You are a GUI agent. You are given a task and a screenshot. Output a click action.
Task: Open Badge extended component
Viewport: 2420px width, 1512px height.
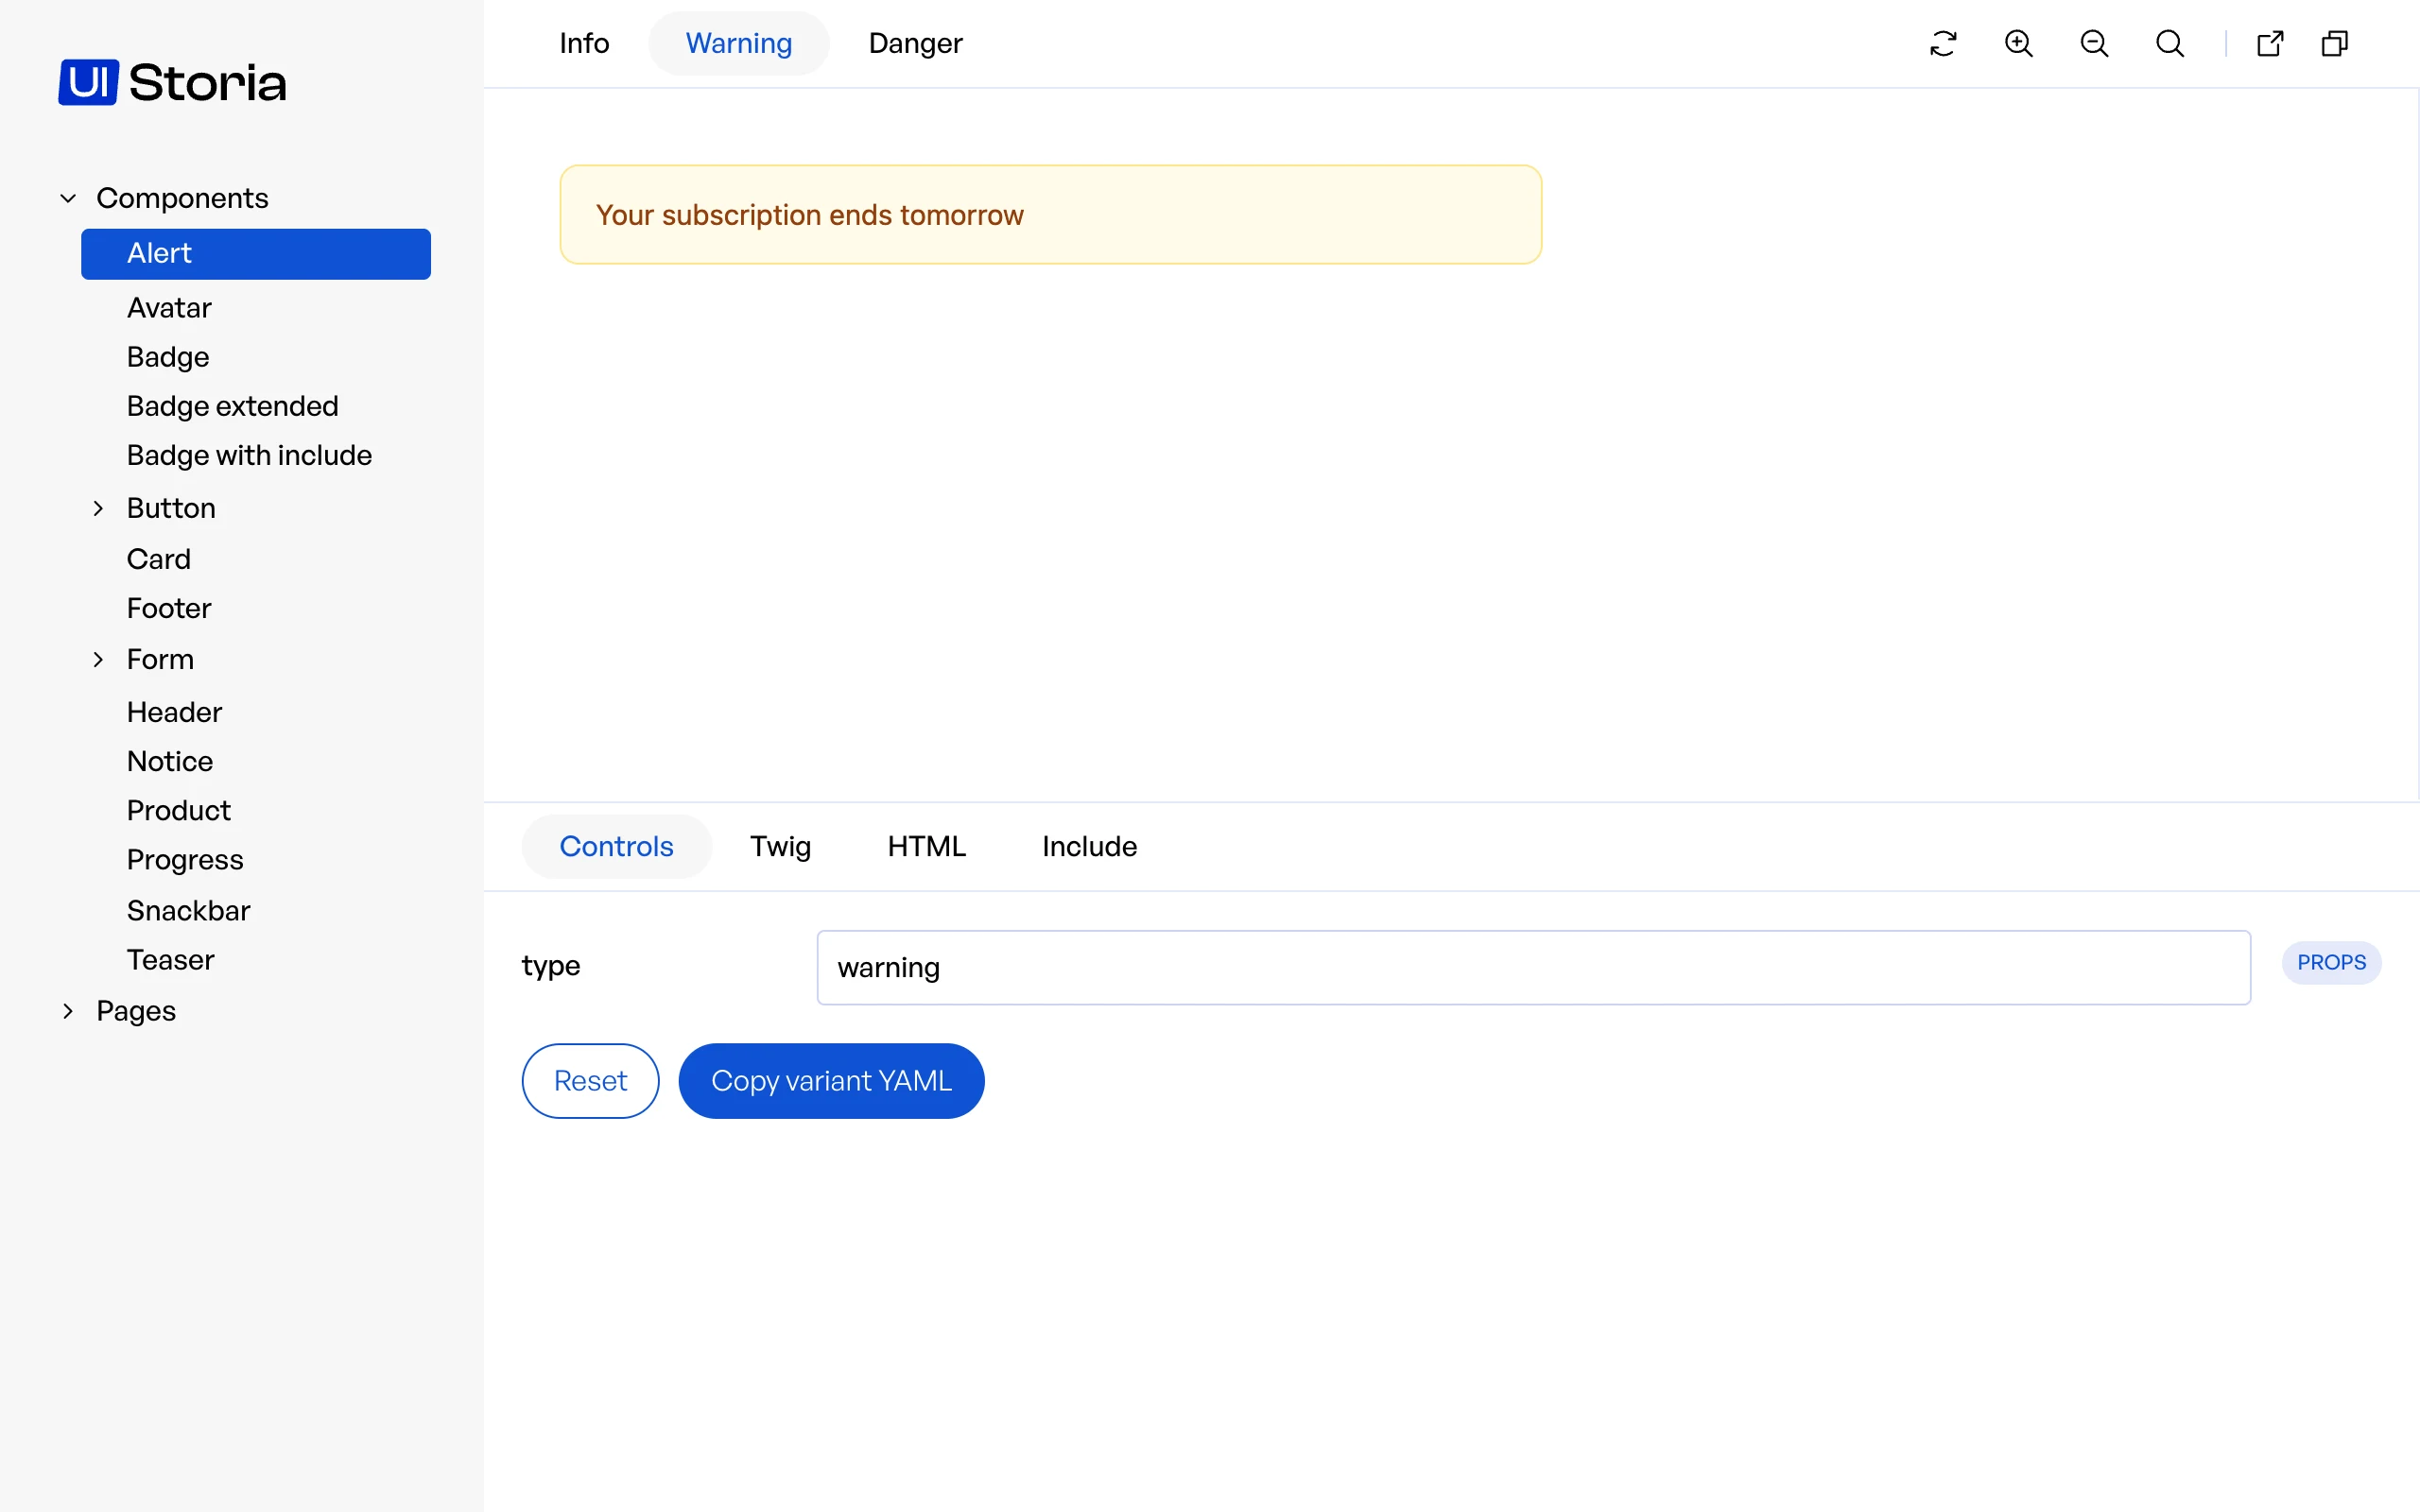point(232,406)
